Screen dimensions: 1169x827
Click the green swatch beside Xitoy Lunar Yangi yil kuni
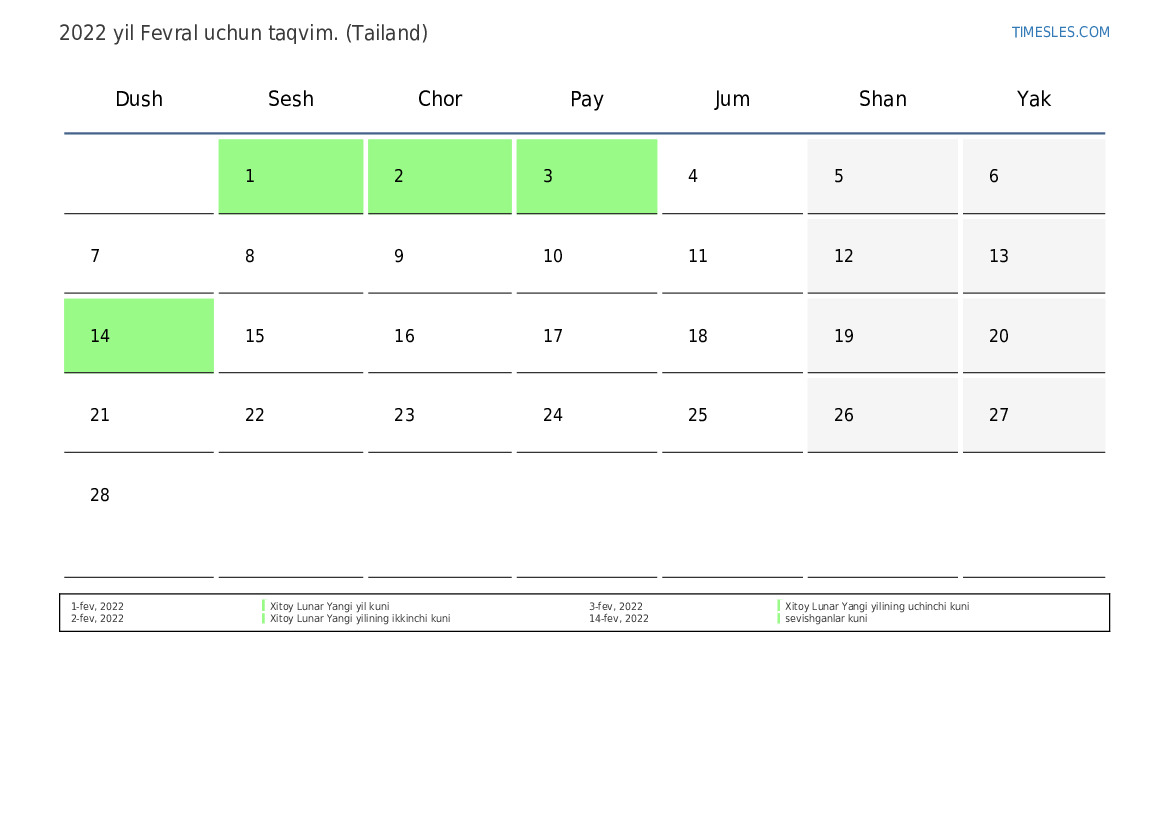coord(263,606)
